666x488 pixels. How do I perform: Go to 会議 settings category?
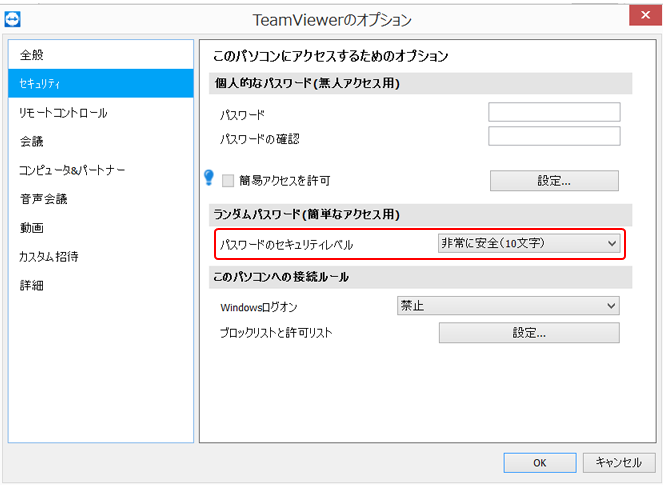(31, 141)
